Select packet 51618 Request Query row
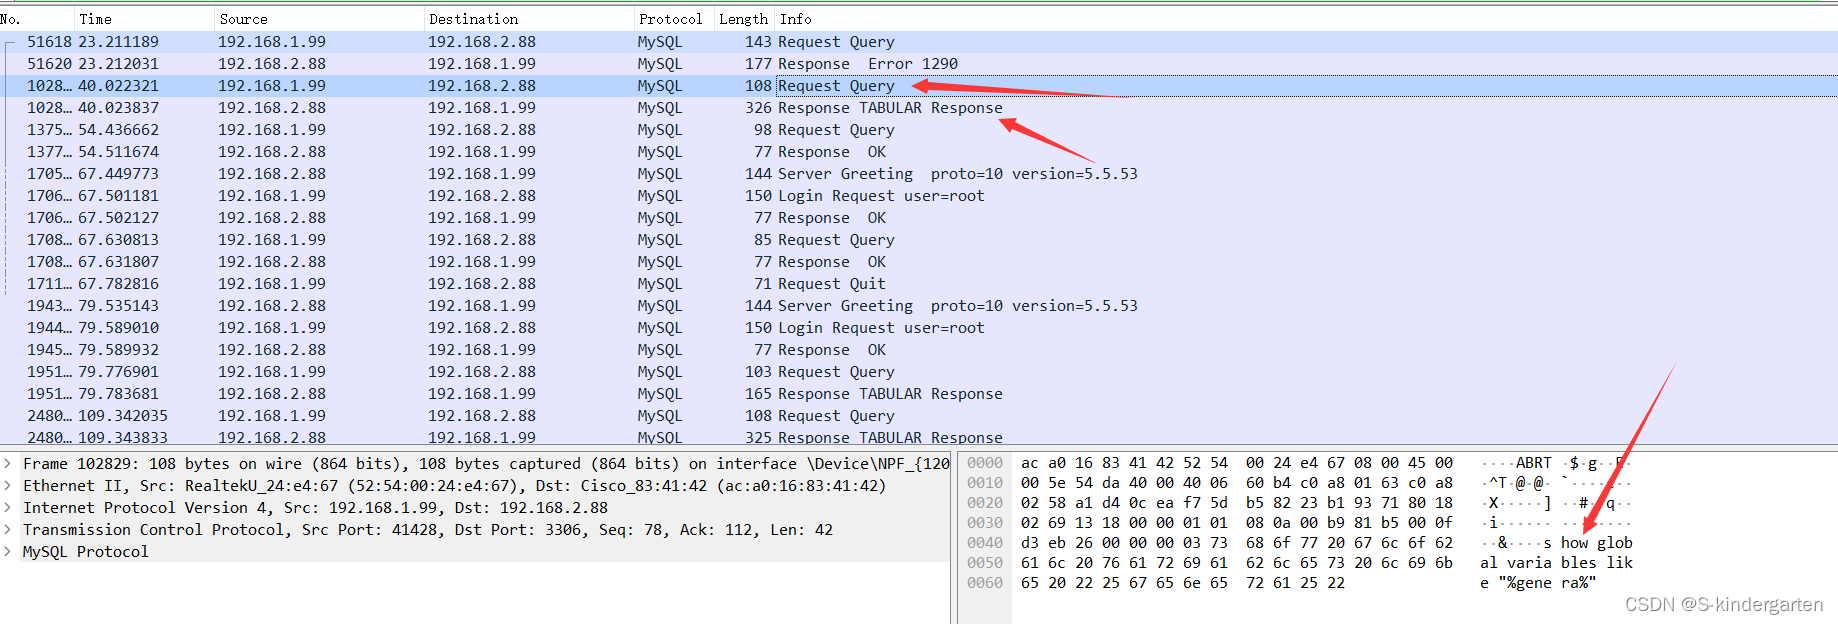 919,42
